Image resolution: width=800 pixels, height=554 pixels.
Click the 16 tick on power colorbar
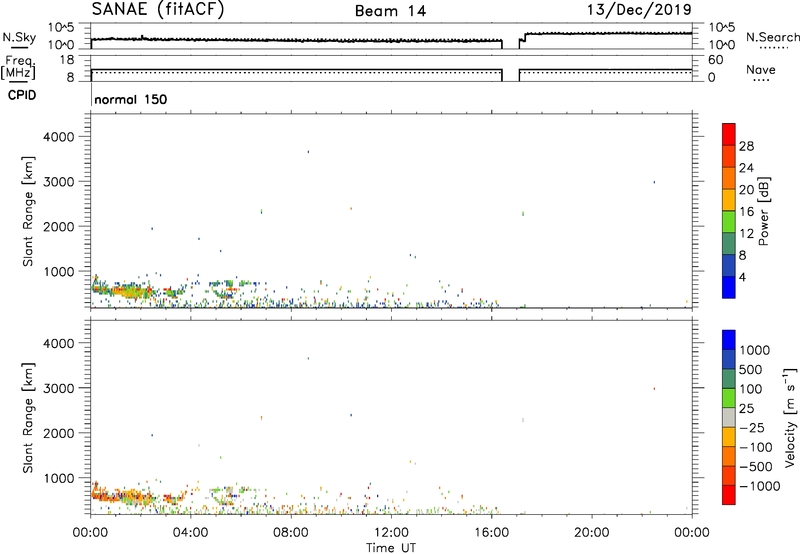pyautogui.click(x=746, y=212)
